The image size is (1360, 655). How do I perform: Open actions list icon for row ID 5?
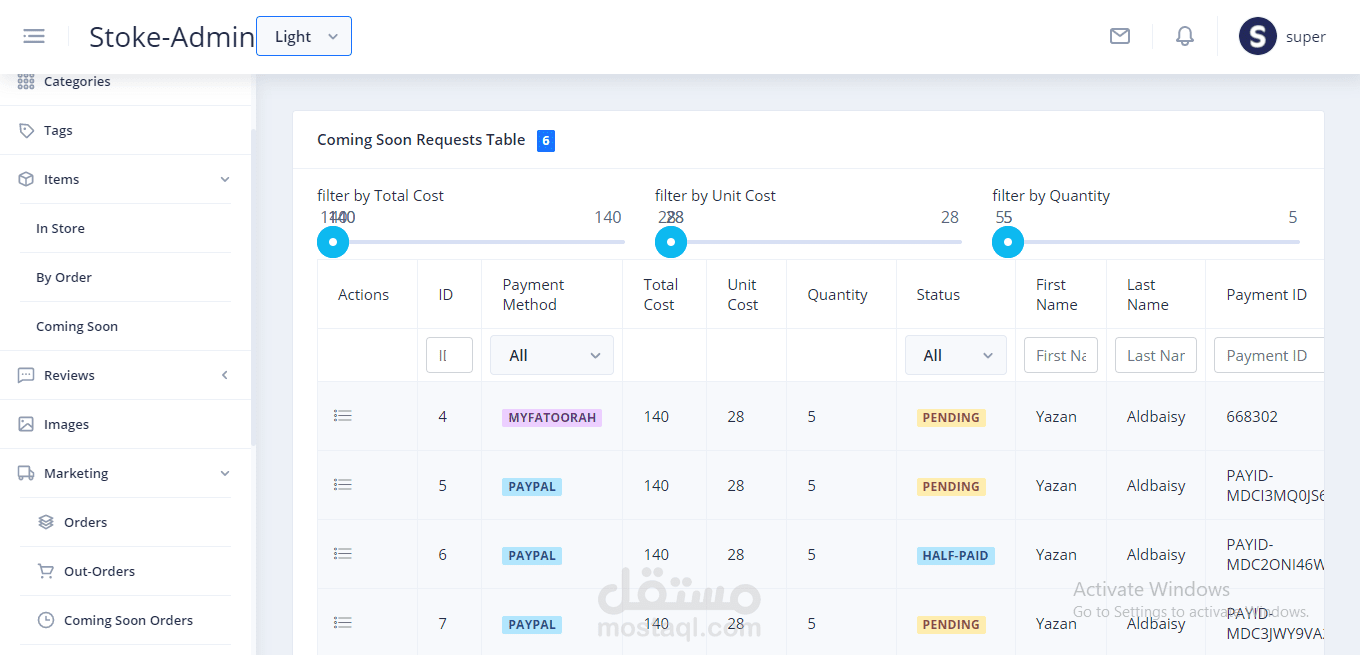(x=343, y=484)
